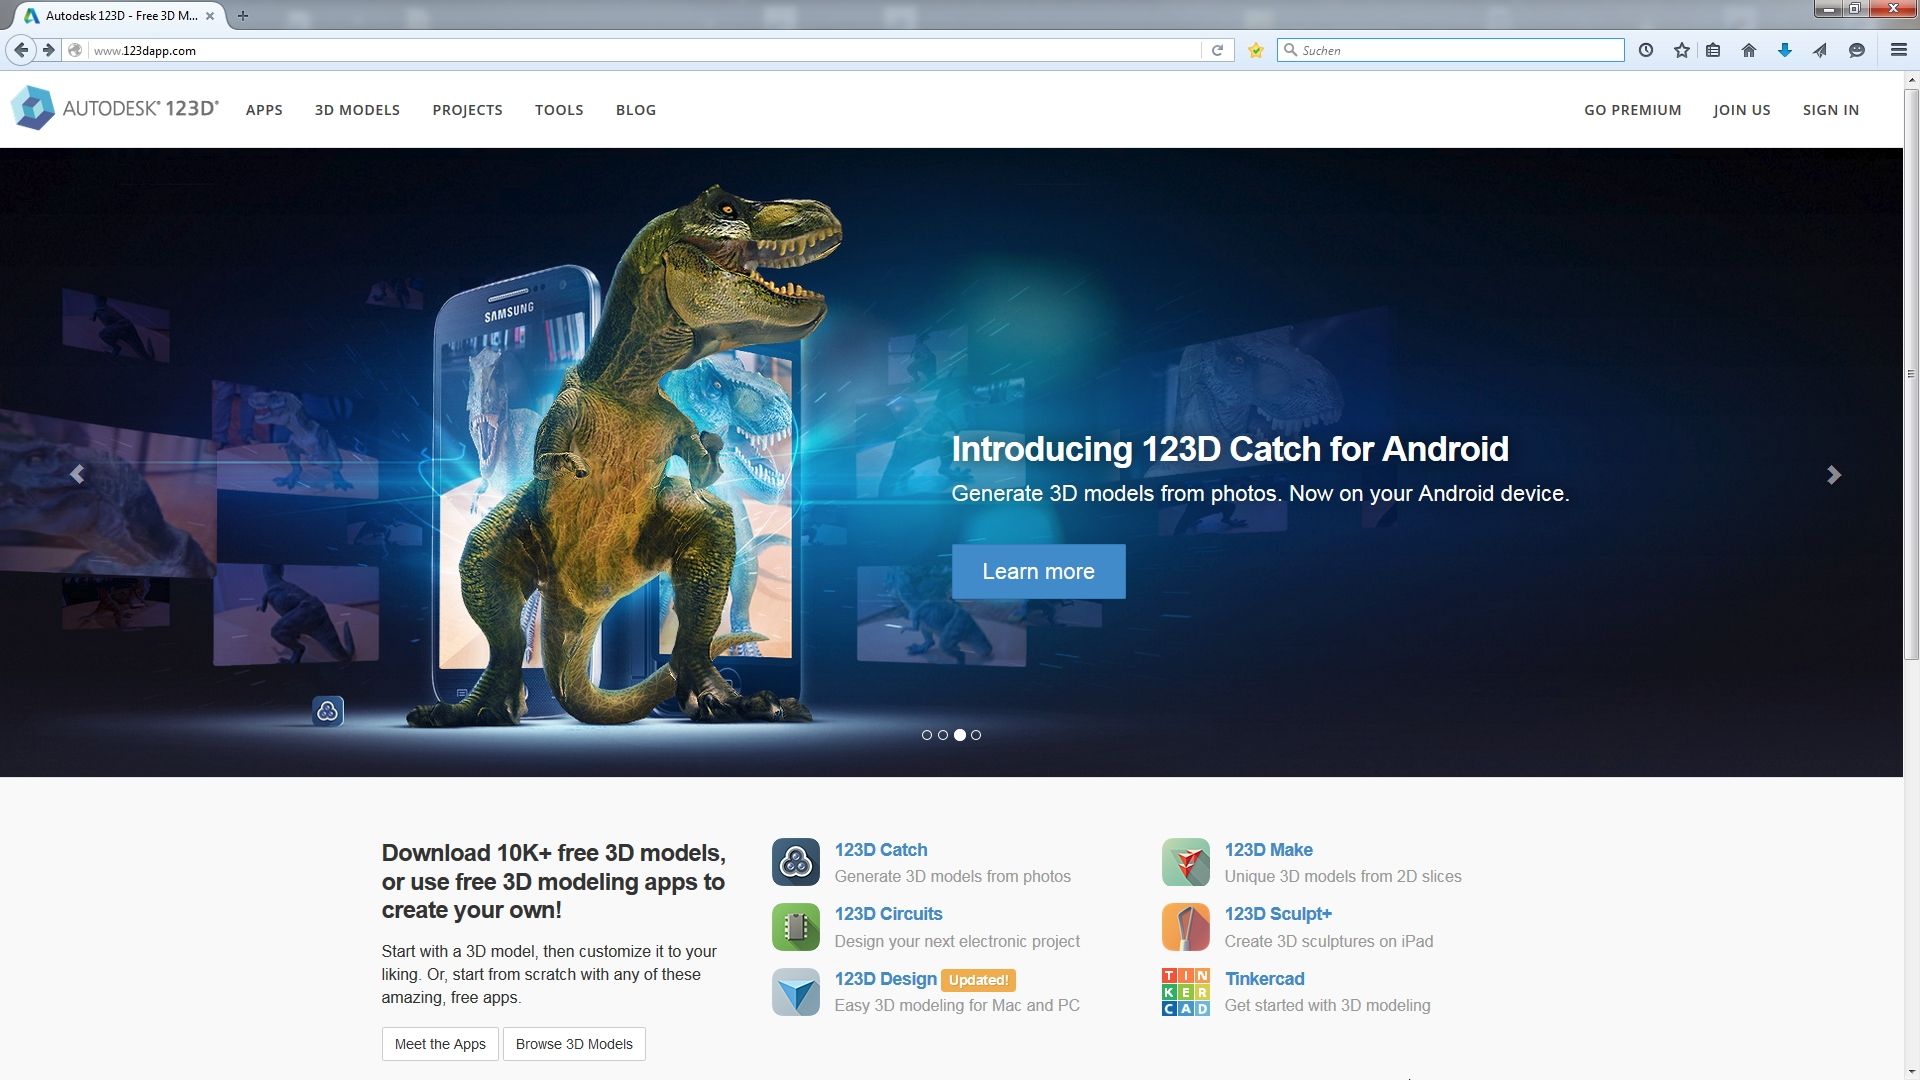The width and height of the screenshot is (1920, 1080).
Task: Open the TOOLS menu
Action: tap(559, 110)
